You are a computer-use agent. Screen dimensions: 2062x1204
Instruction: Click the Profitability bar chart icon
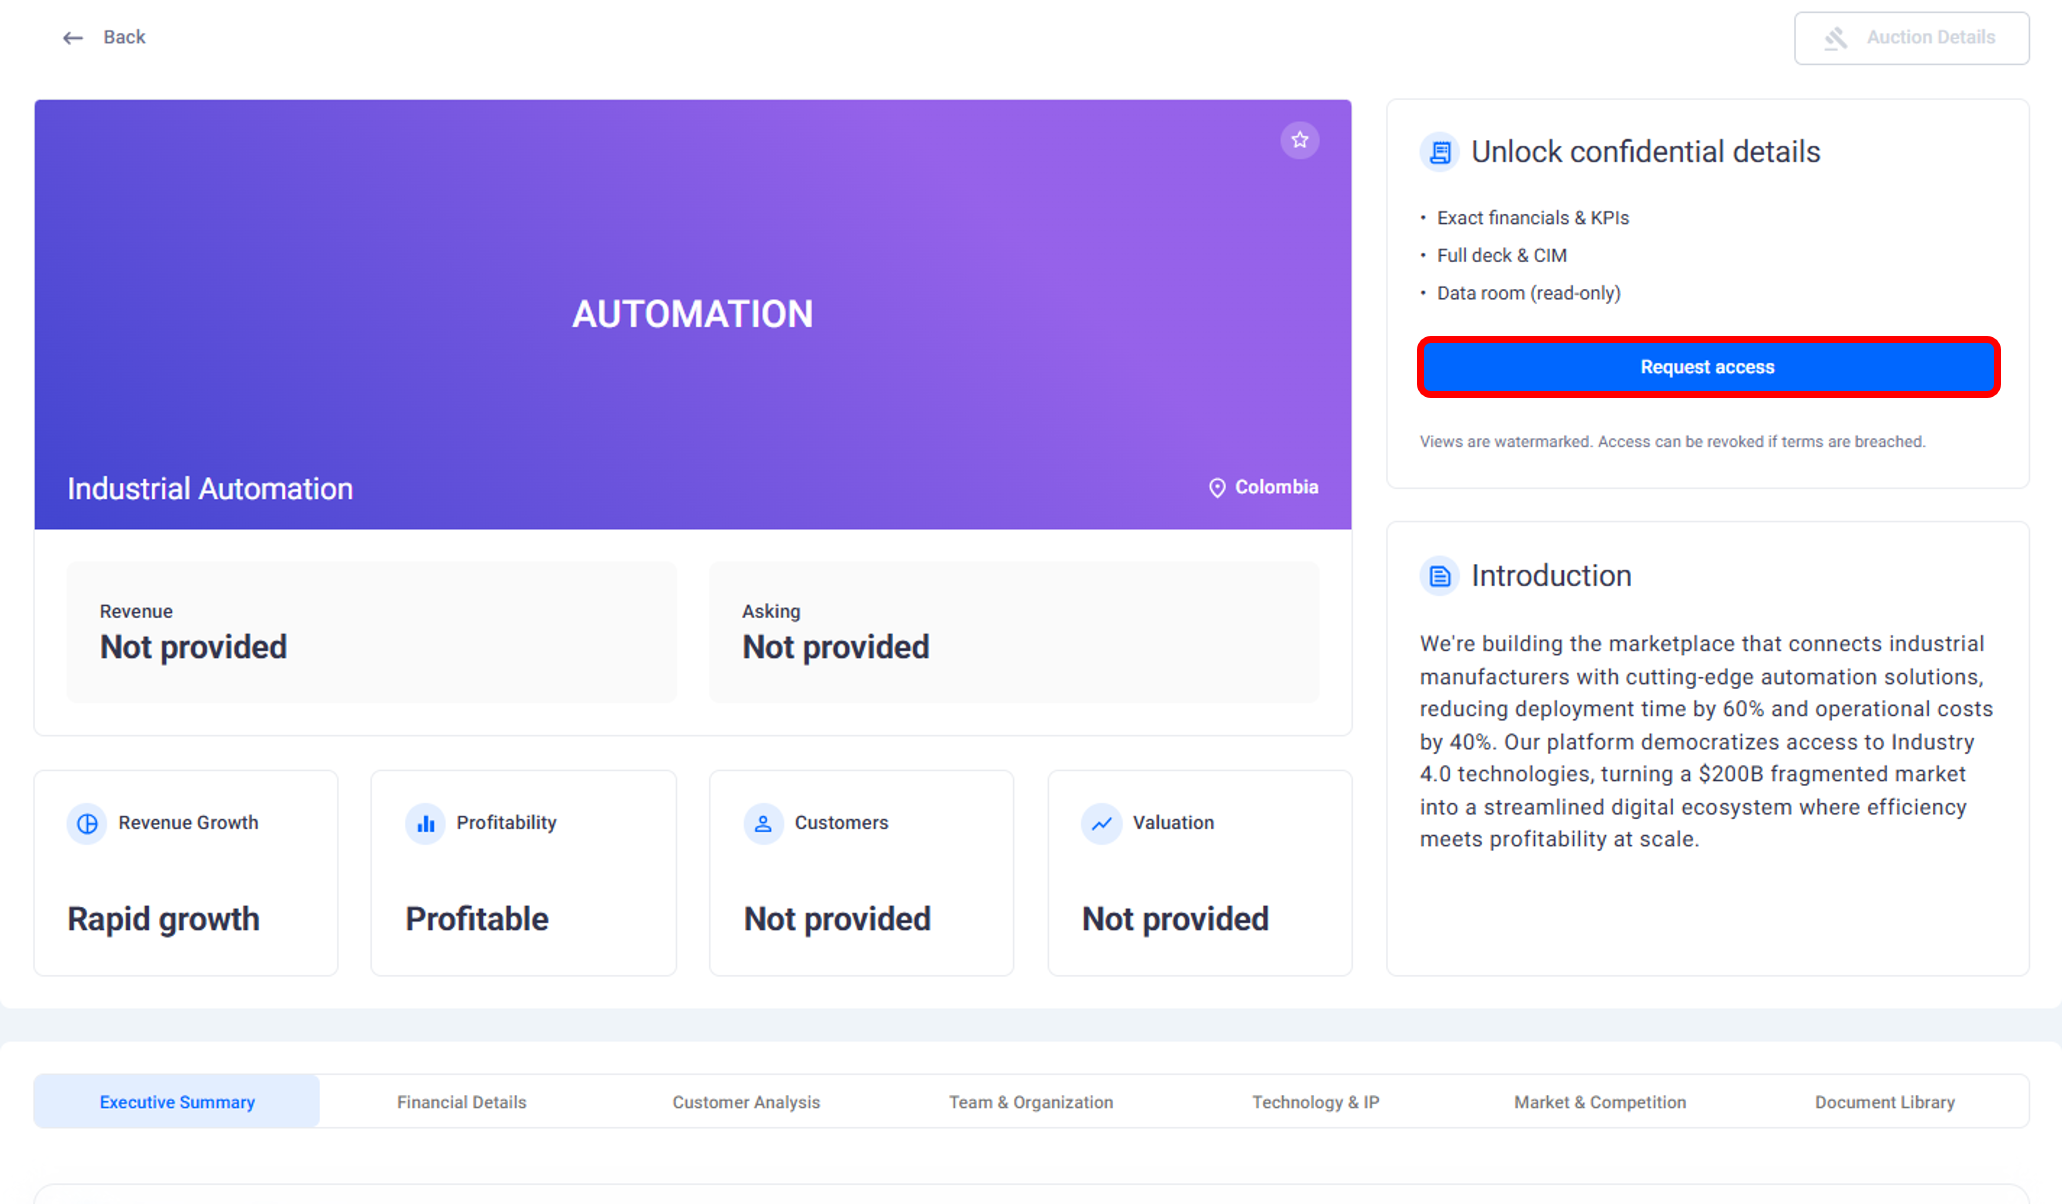425,823
